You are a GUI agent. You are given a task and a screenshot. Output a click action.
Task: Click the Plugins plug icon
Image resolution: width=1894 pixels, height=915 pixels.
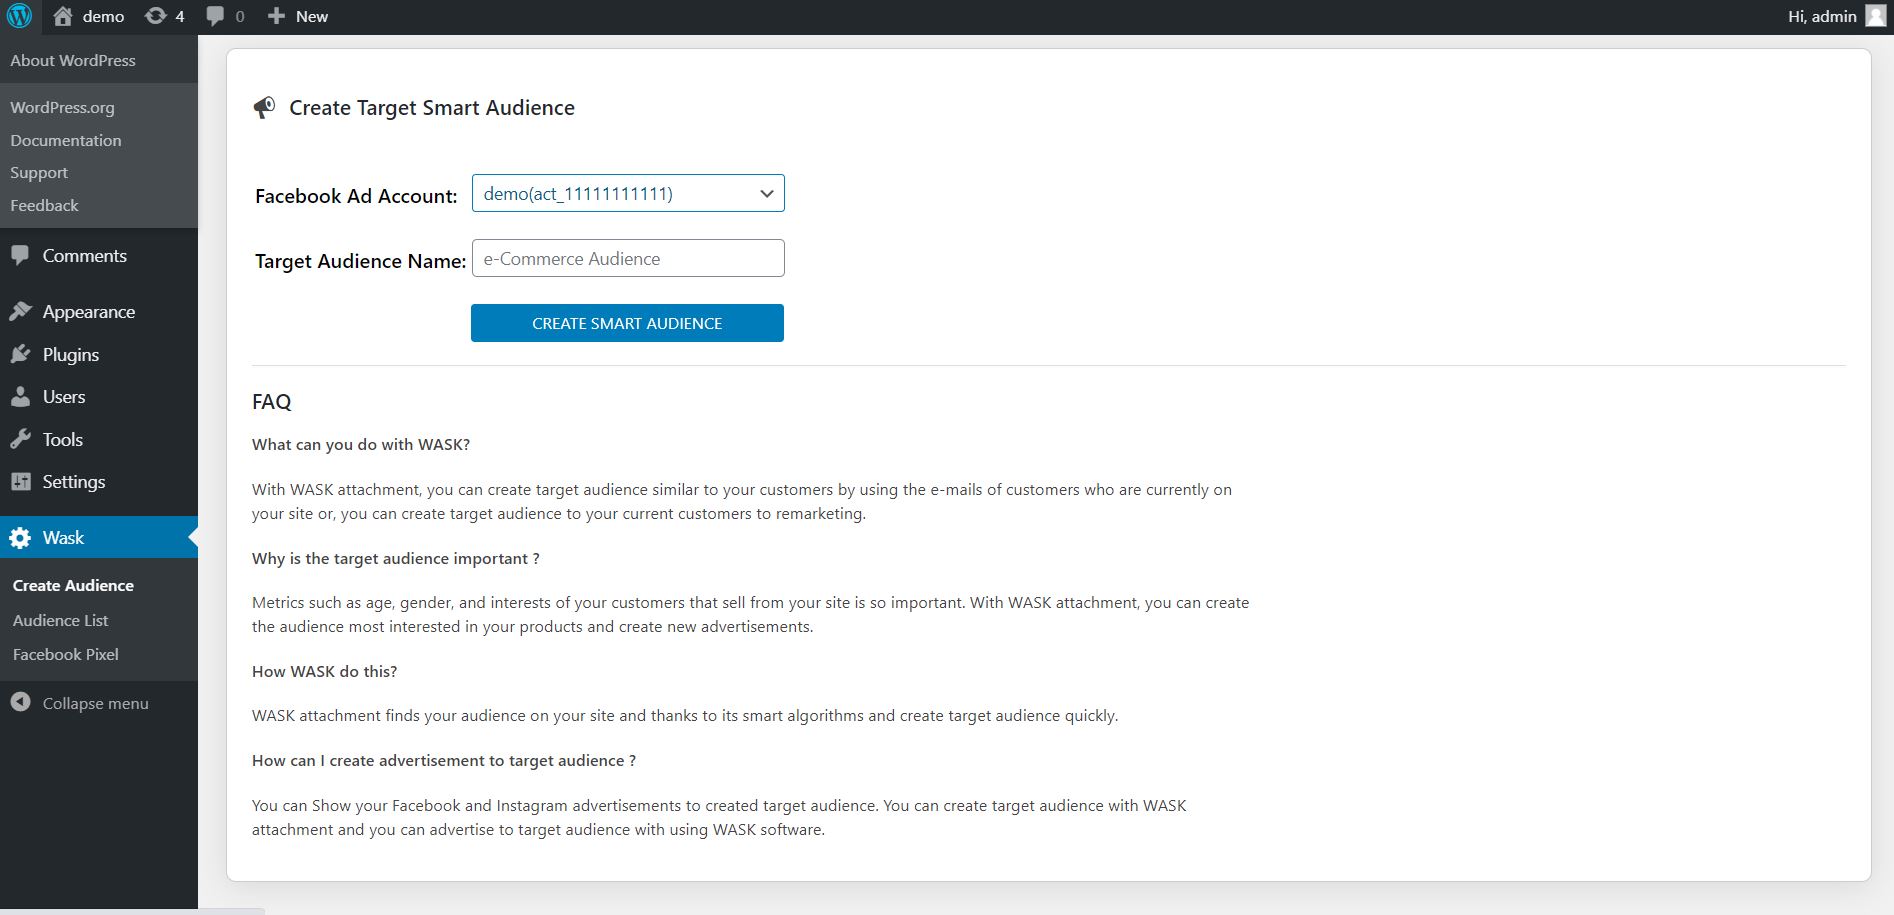[x=20, y=355]
